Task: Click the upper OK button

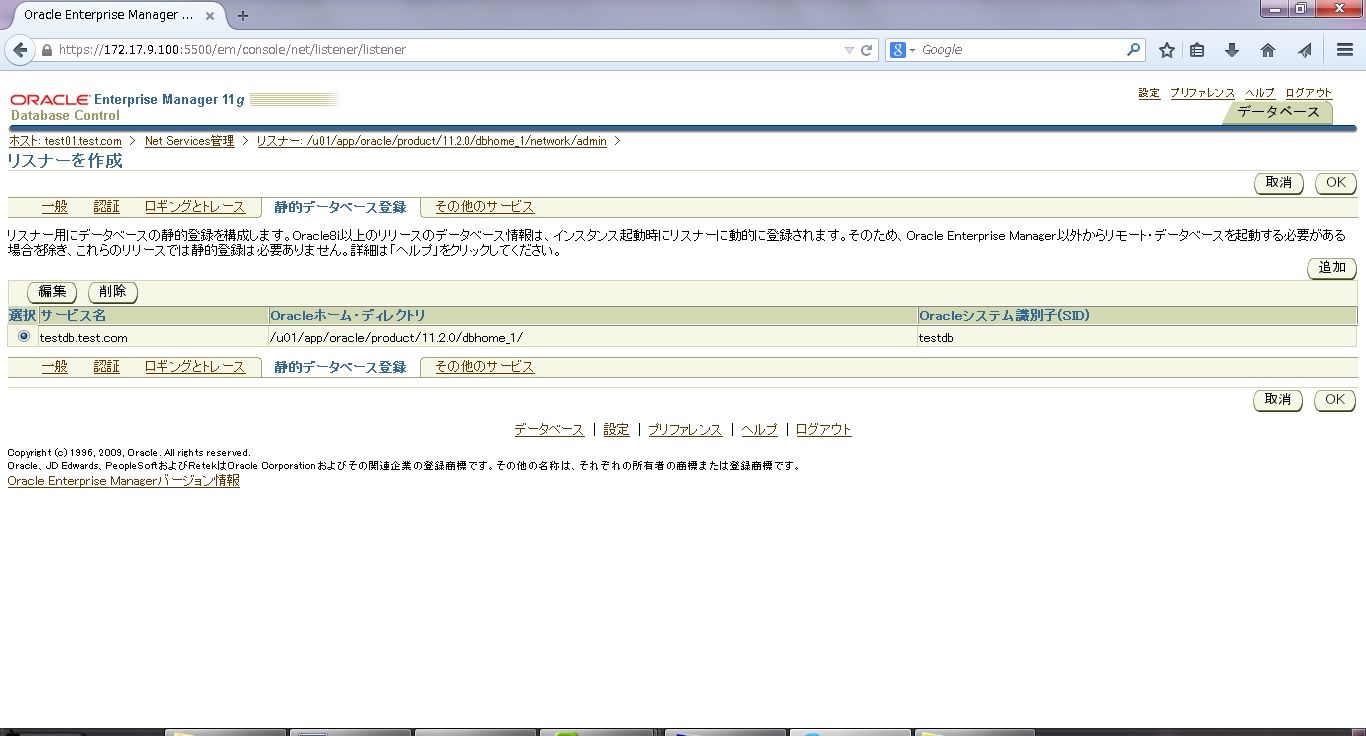Action: [x=1335, y=183]
